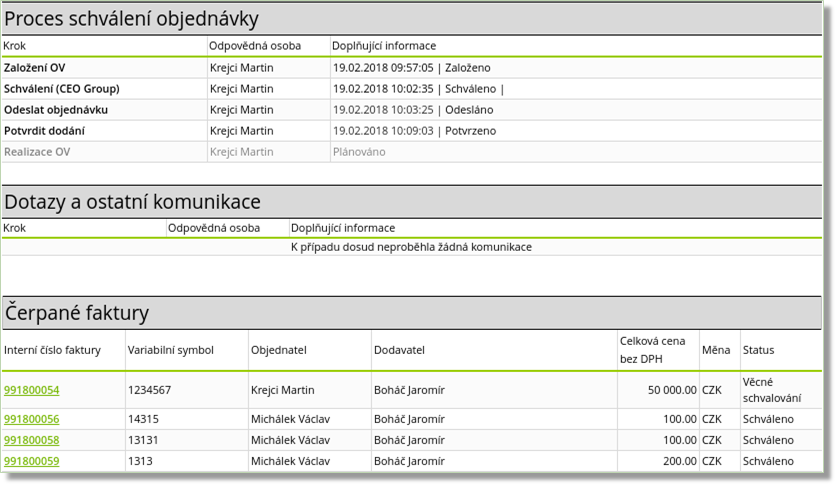The height and width of the screenshot is (485, 836).
Task: Select the greyed-out 'Realizace OV' step
Action: click(37, 152)
